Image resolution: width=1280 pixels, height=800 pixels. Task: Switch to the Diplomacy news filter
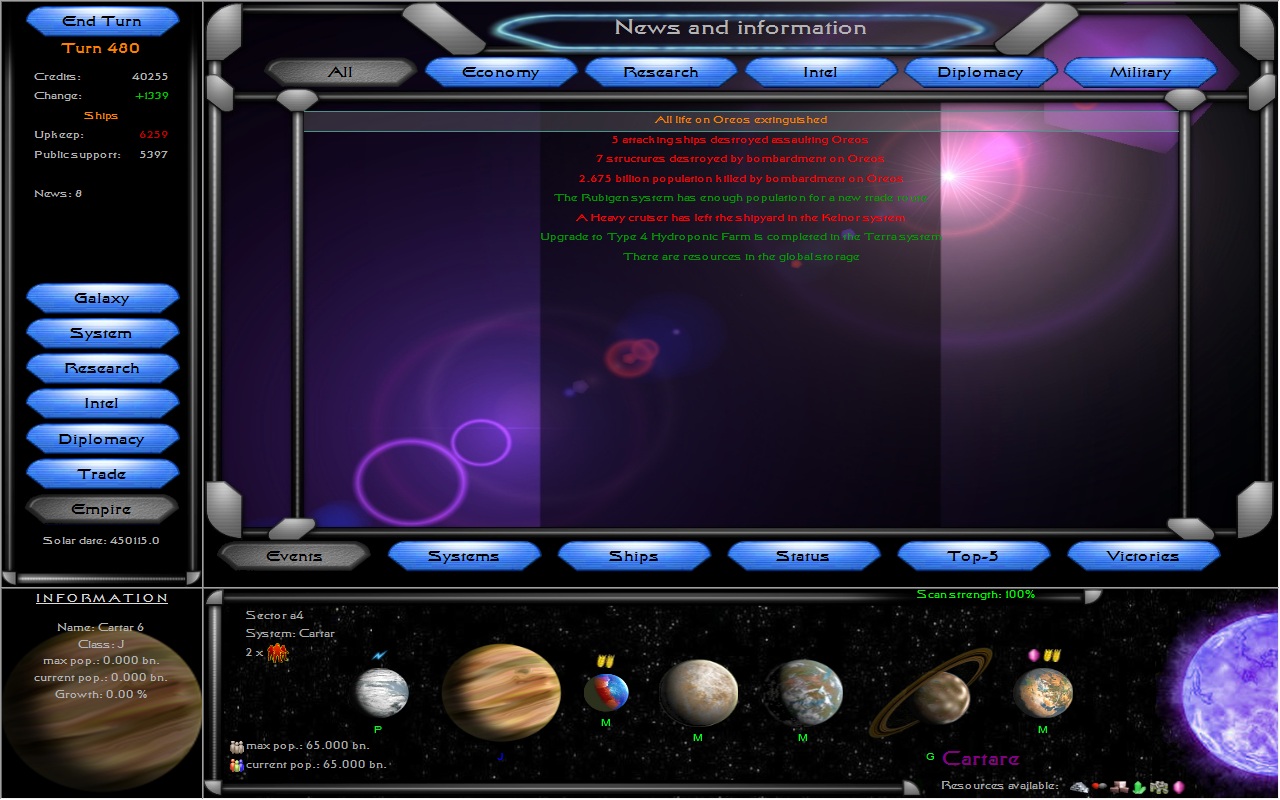(980, 72)
